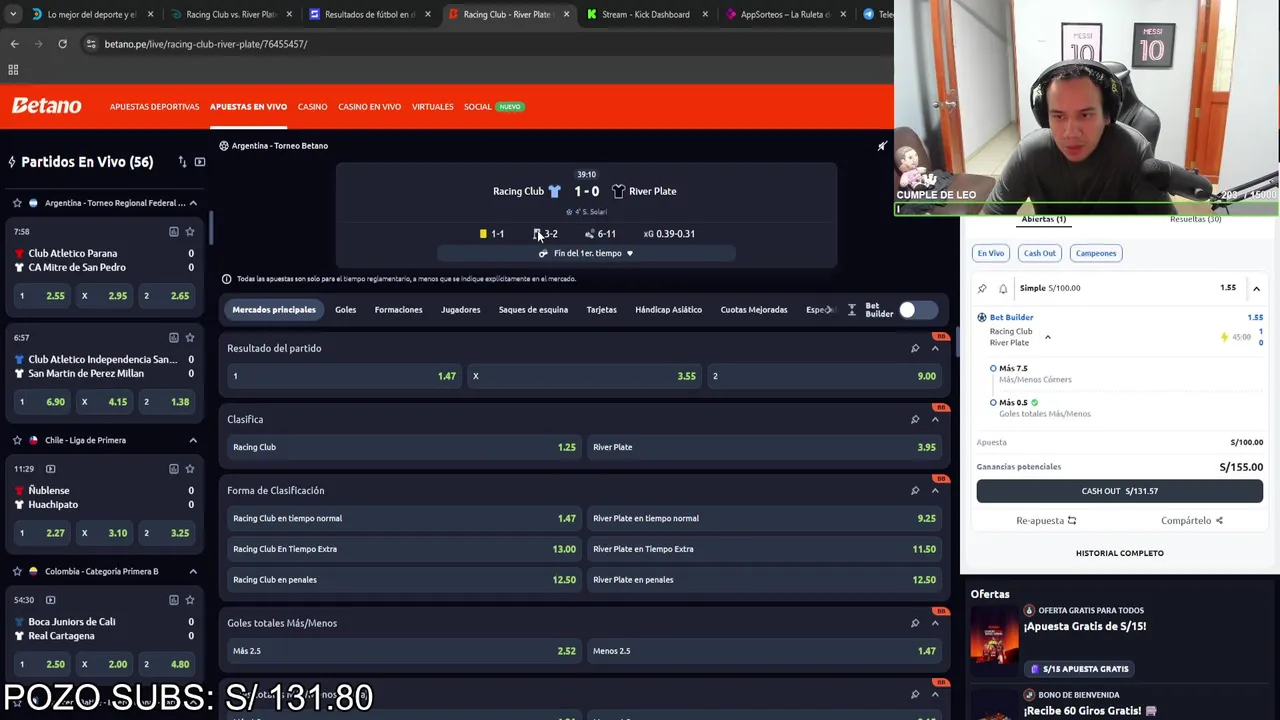Favorite the Boca Juniors de Cali match star
Image resolution: width=1280 pixels, height=720 pixels.
click(189, 600)
